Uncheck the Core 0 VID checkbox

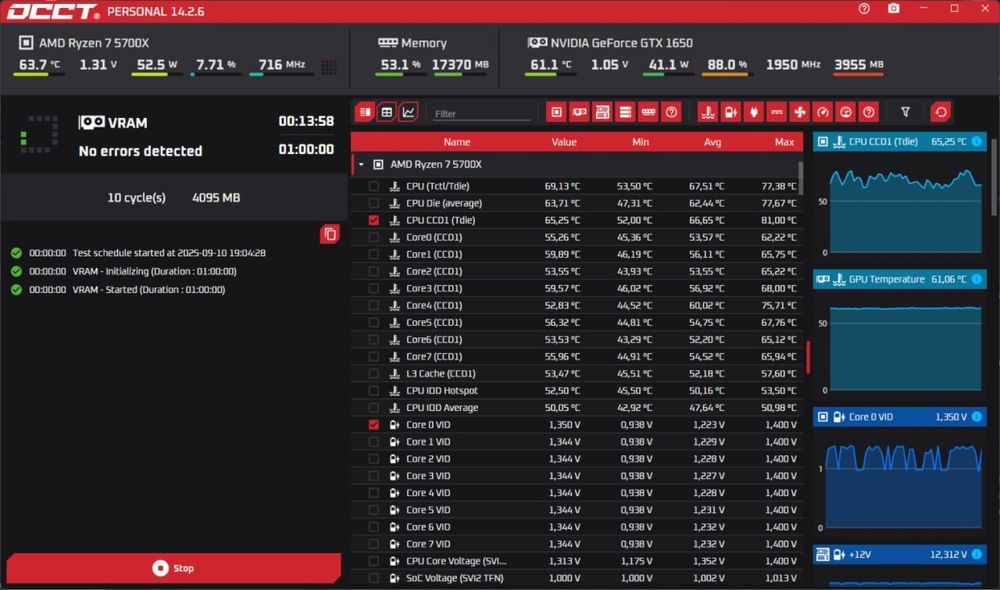(374, 425)
